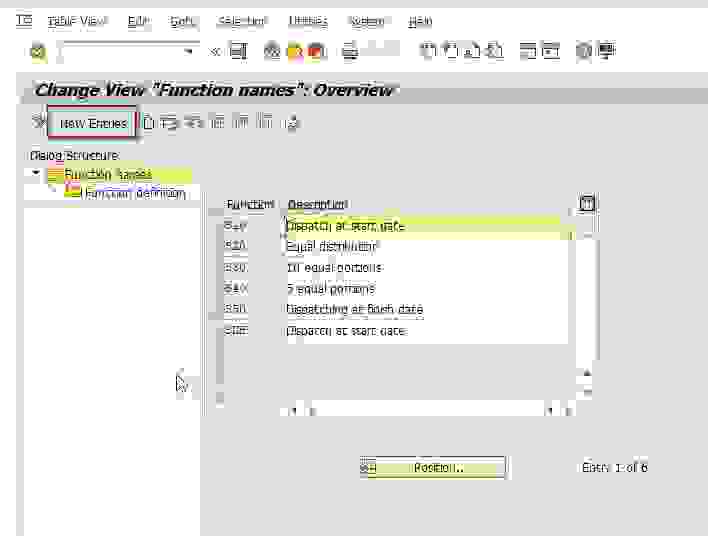Click the last icon in application toolbar
This screenshot has height=536, width=708.
293,122
